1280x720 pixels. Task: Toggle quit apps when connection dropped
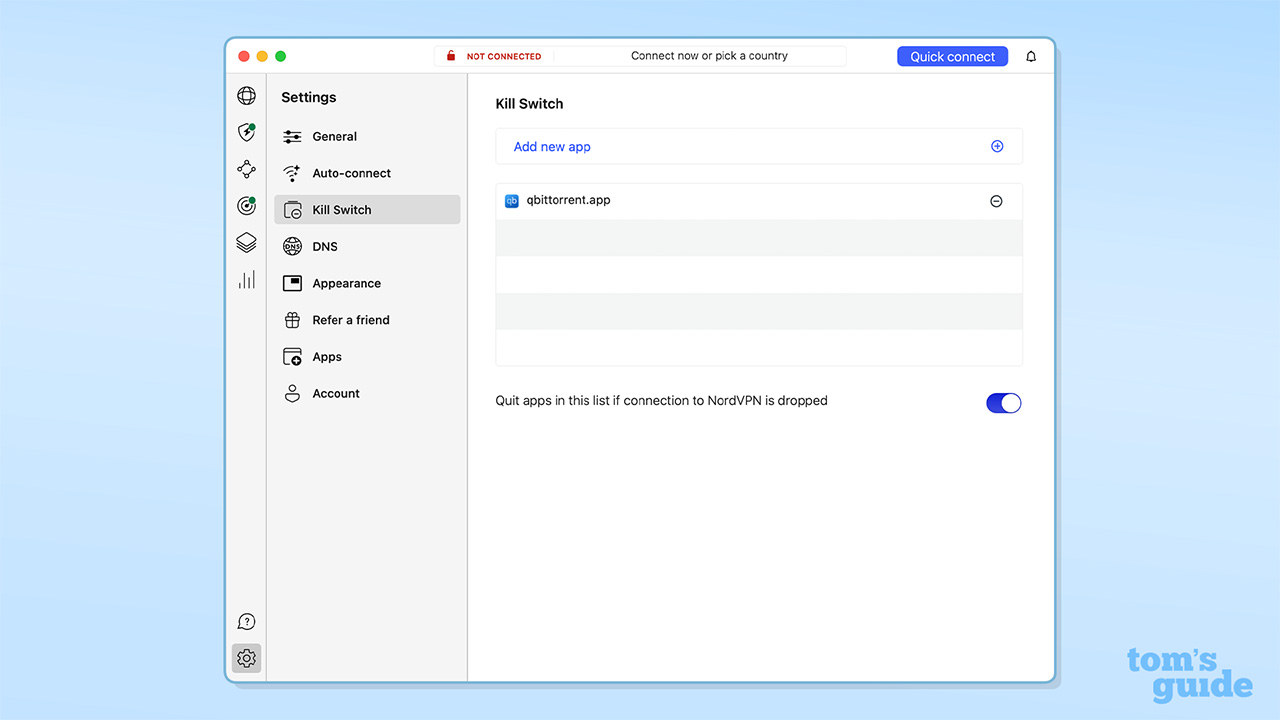click(x=1004, y=403)
